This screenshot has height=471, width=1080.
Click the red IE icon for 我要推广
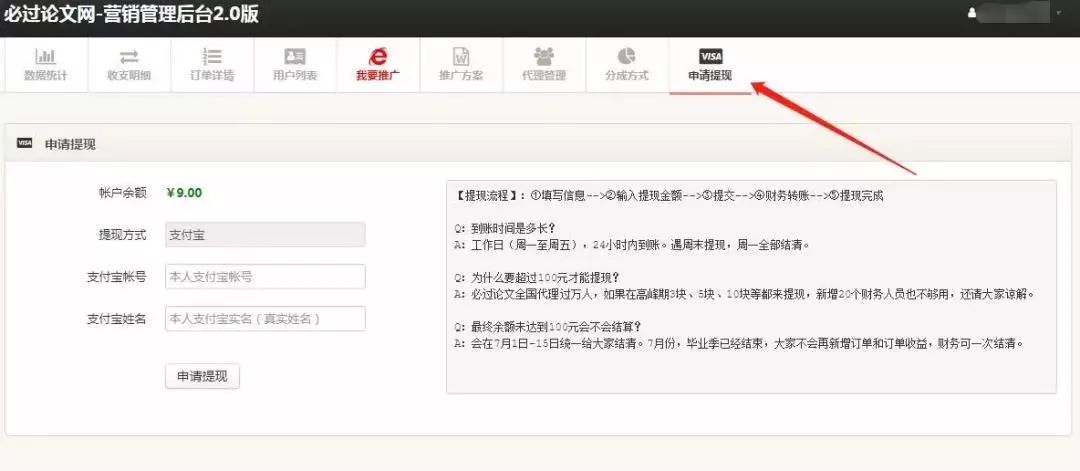[x=378, y=56]
